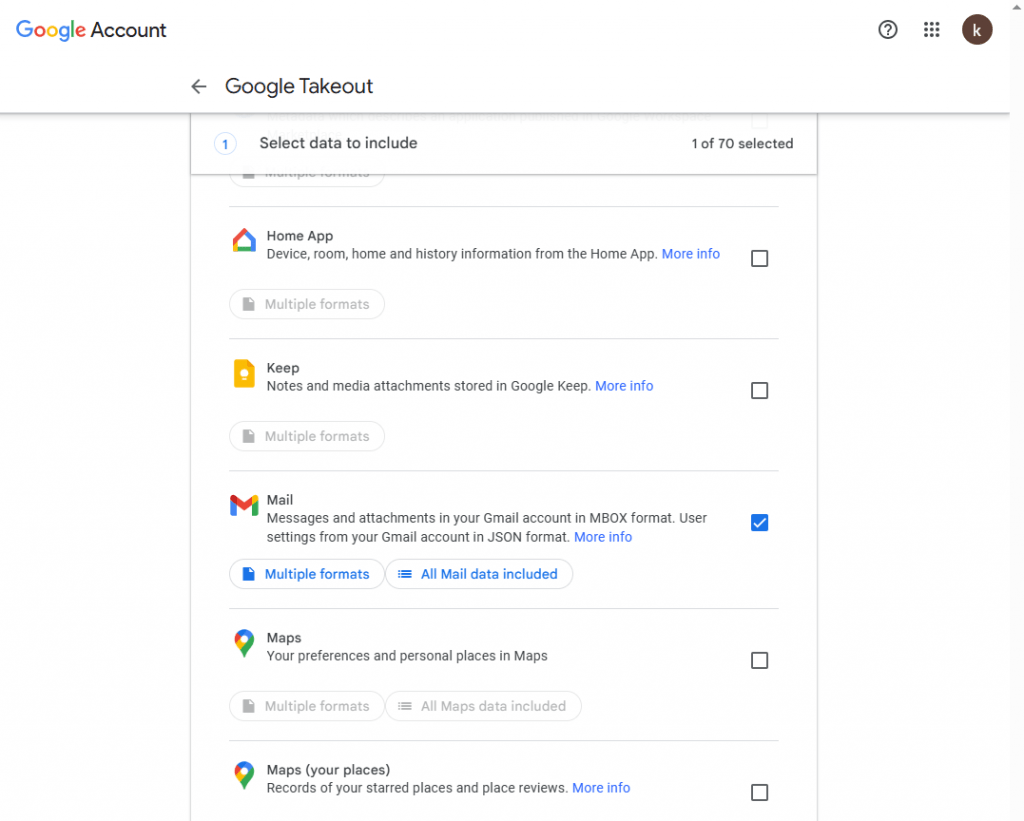Uncheck the Mail checkbox
Viewport: 1024px width, 821px height.
[x=760, y=523]
